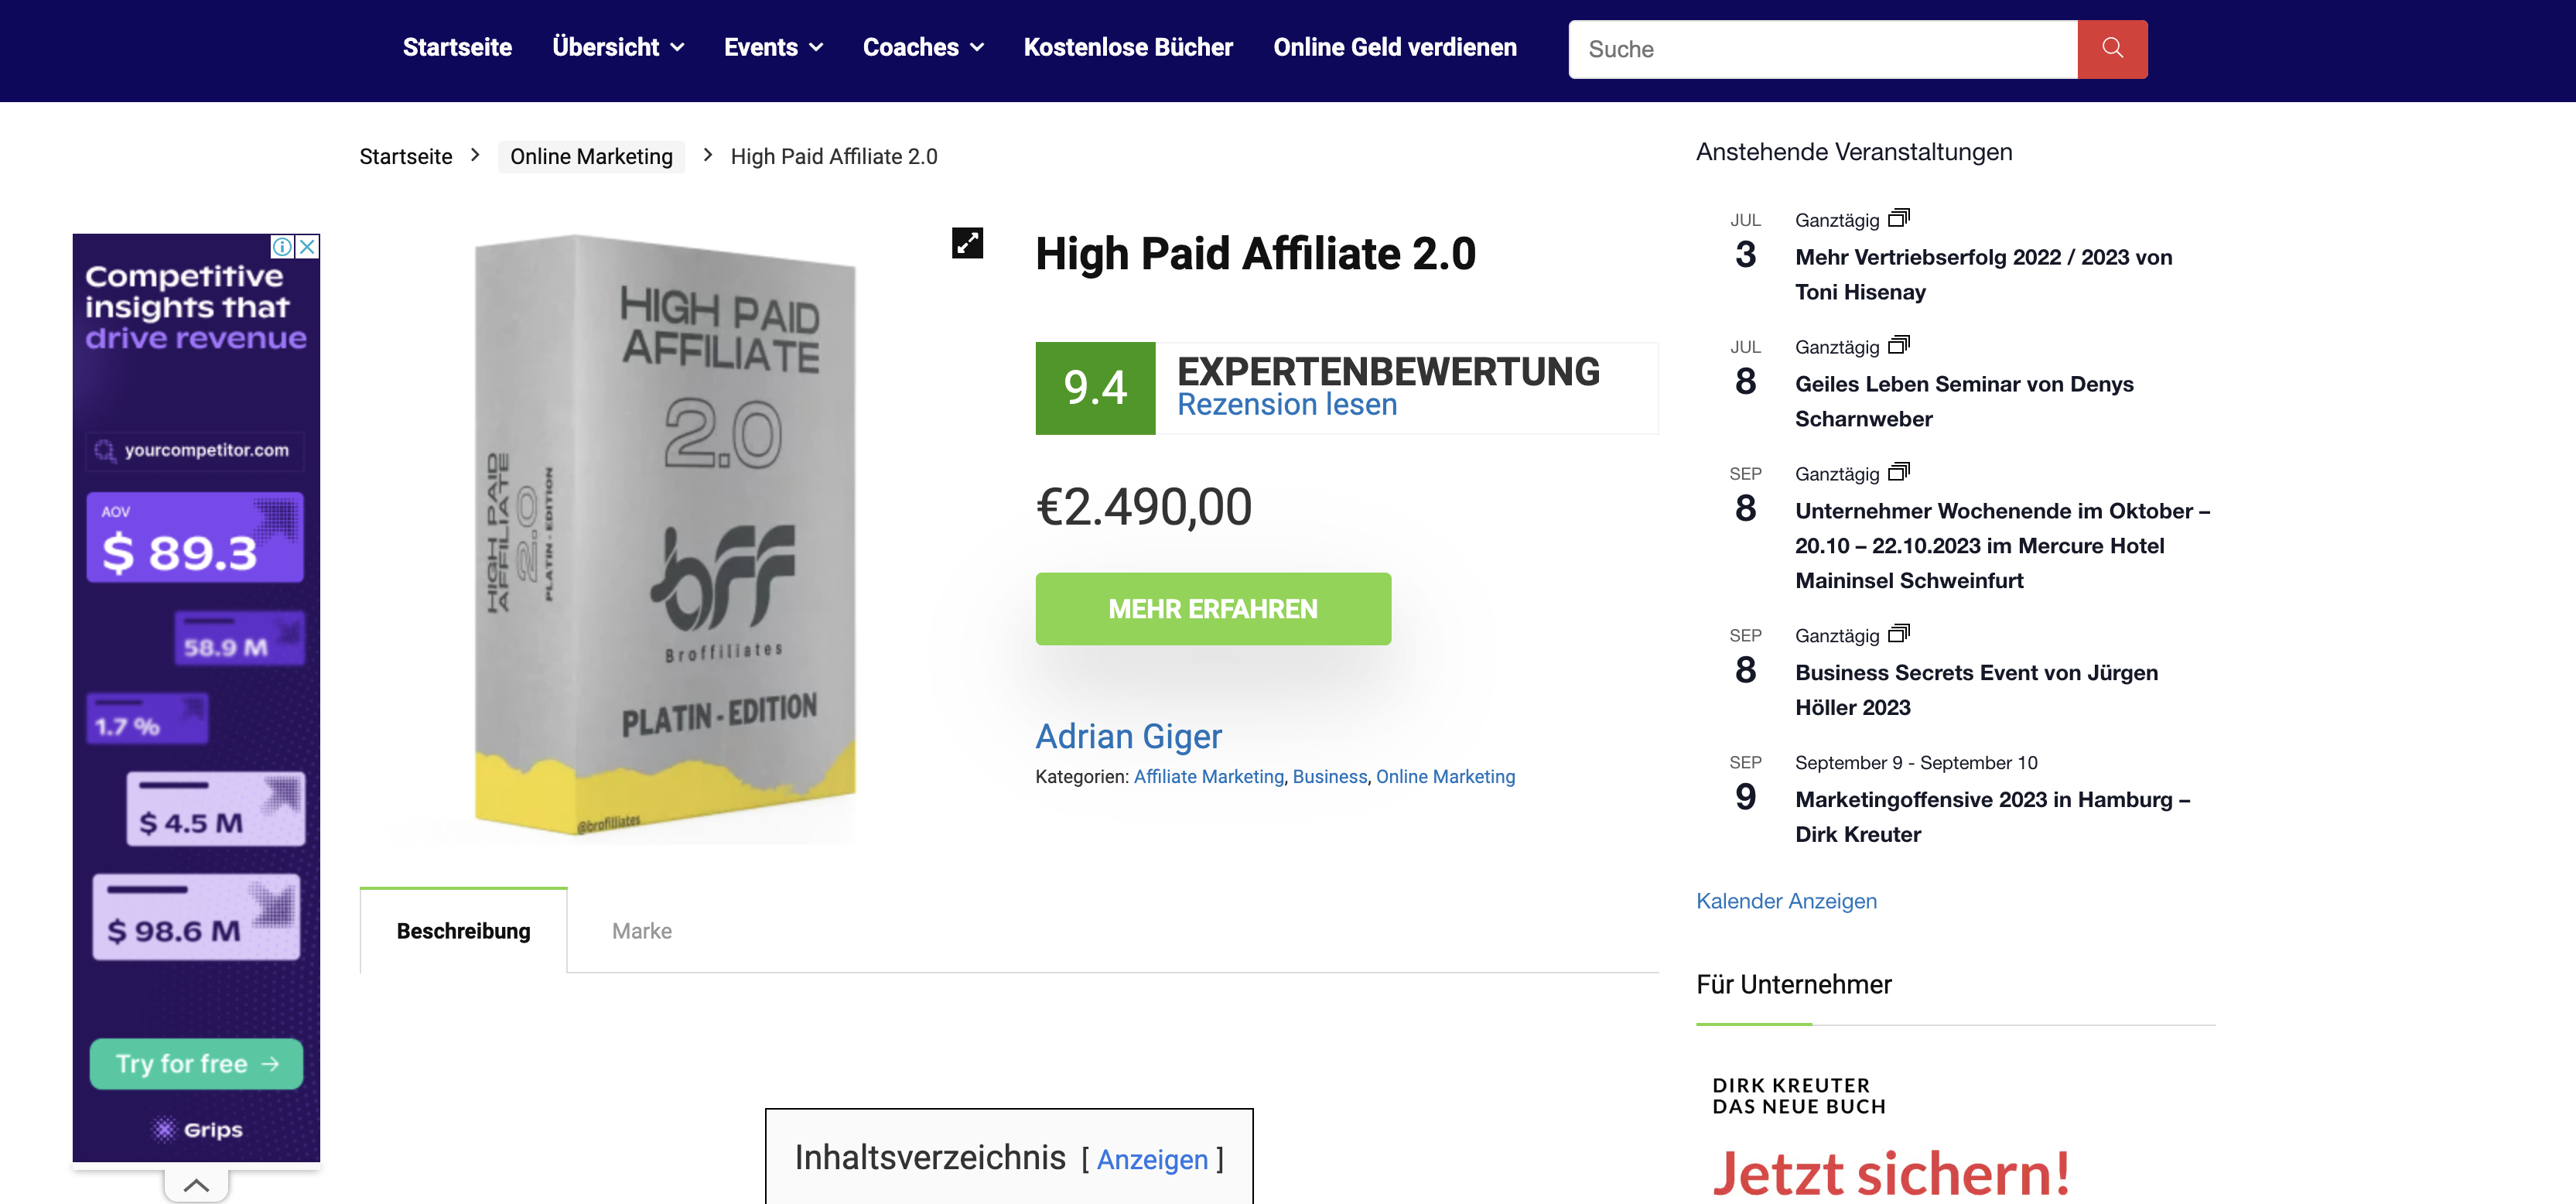
Task: Open Marketingoffensive 2023 in Hamburg event
Action: pos(1992,817)
